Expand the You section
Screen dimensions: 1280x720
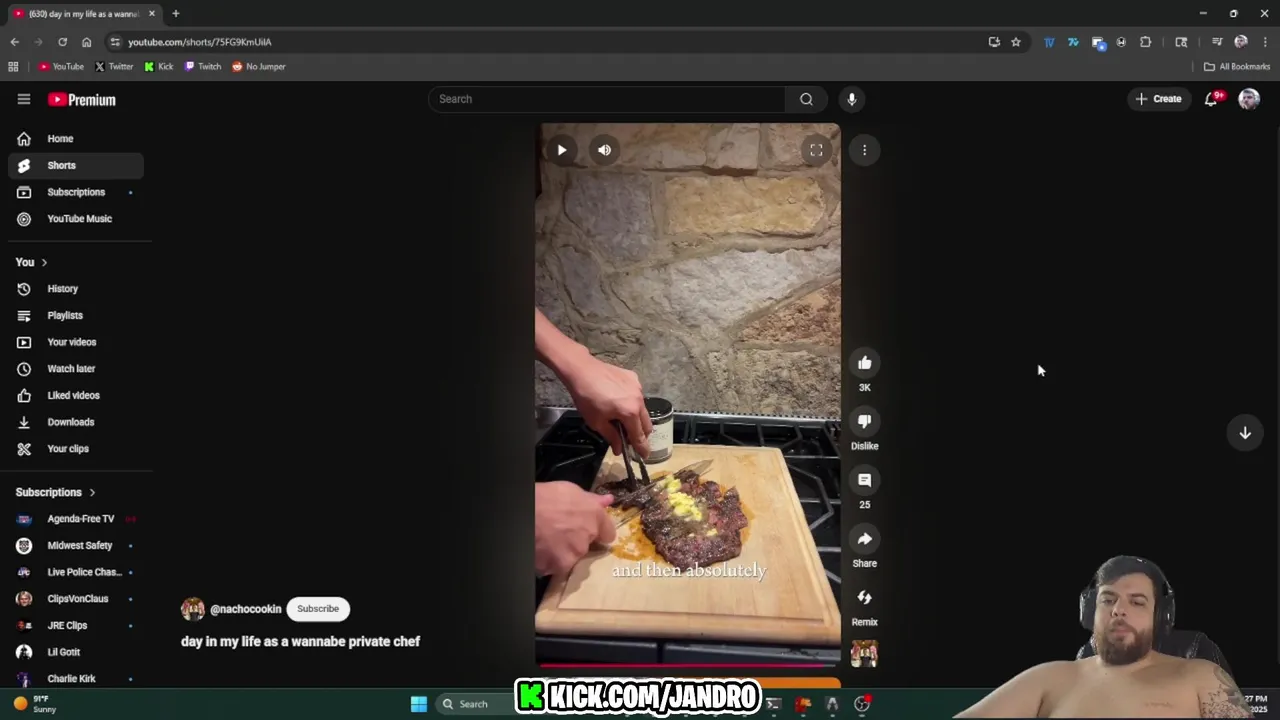[x=32, y=262]
